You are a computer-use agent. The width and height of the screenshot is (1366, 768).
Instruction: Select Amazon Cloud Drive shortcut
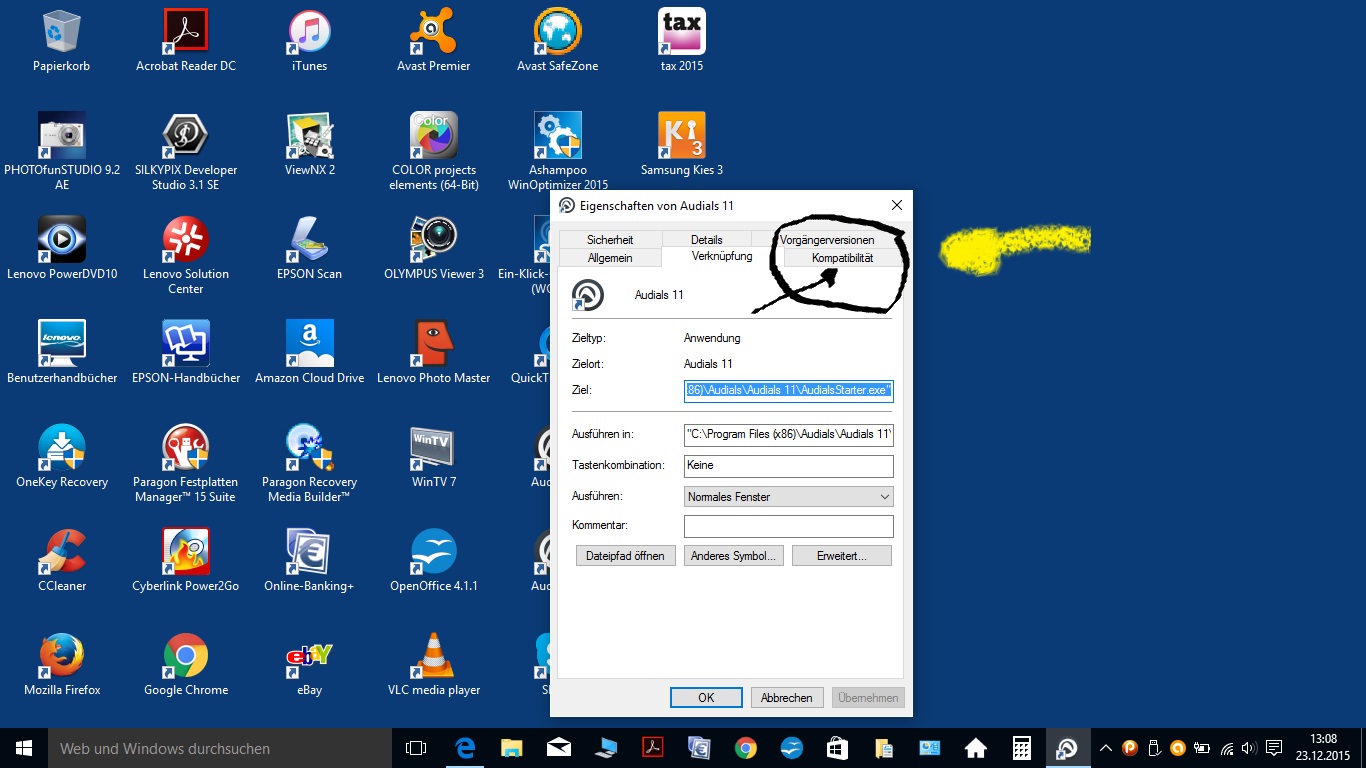coord(310,353)
